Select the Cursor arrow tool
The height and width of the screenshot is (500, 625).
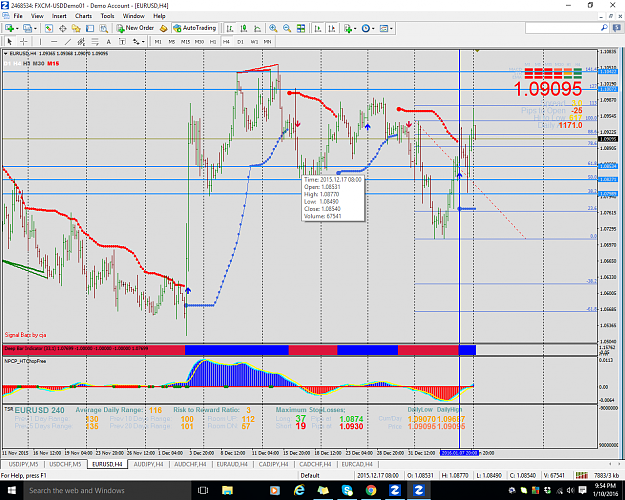pyautogui.click(x=10, y=41)
